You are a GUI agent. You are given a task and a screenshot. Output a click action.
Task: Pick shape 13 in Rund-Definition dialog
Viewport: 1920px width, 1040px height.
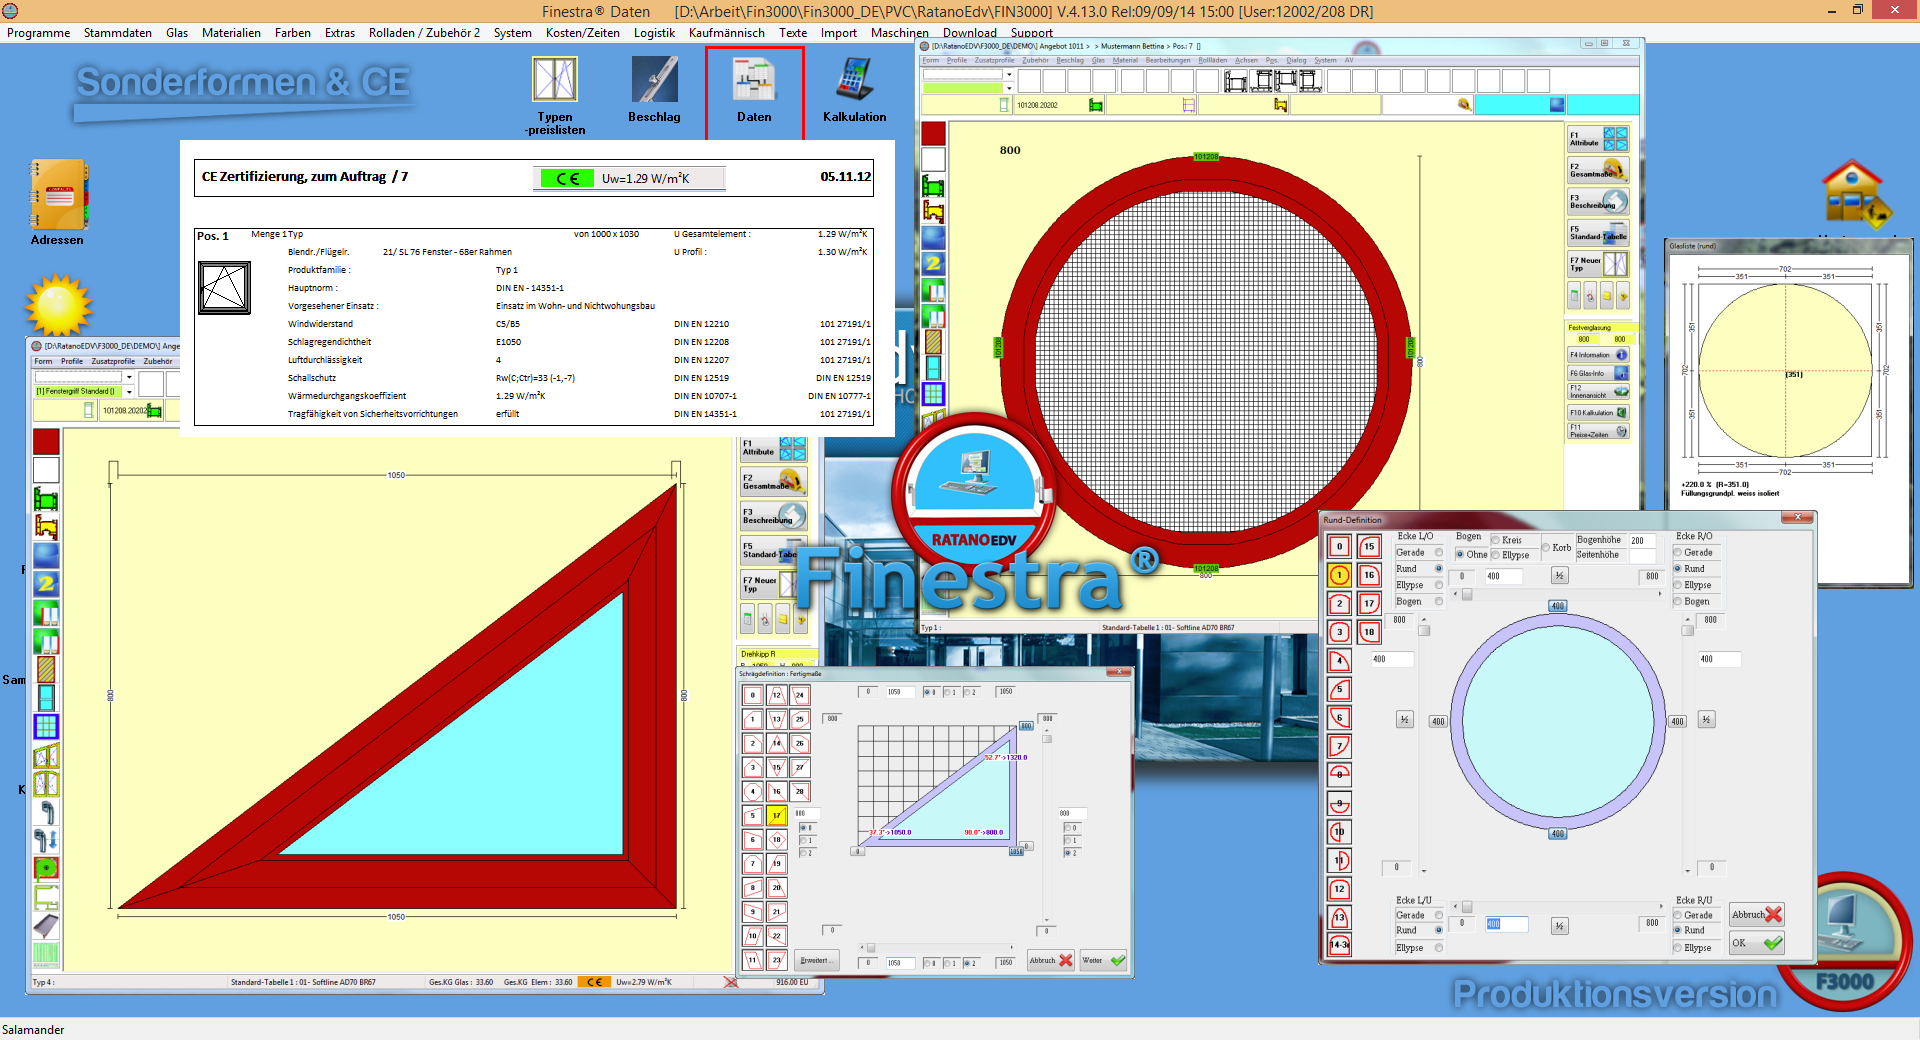[1339, 917]
